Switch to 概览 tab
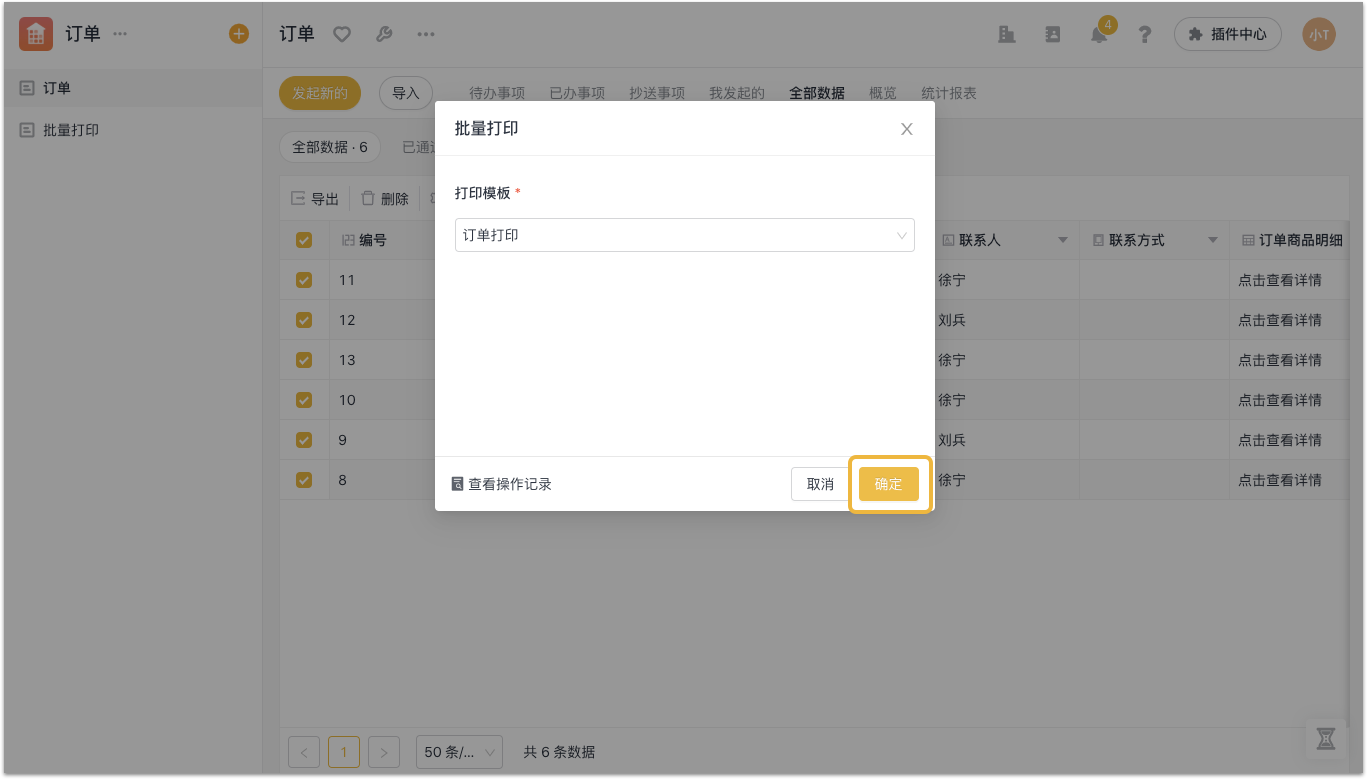1367x779 pixels. (x=883, y=93)
